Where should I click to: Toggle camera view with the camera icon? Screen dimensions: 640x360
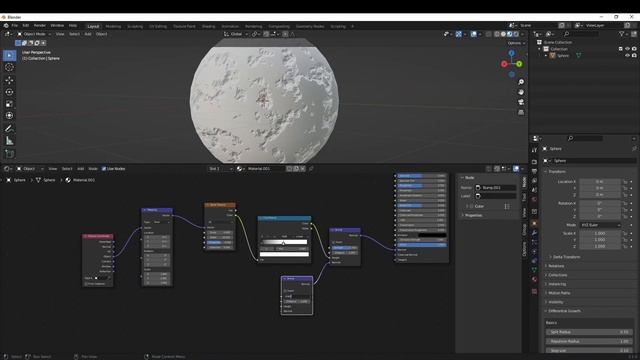tap(521, 102)
